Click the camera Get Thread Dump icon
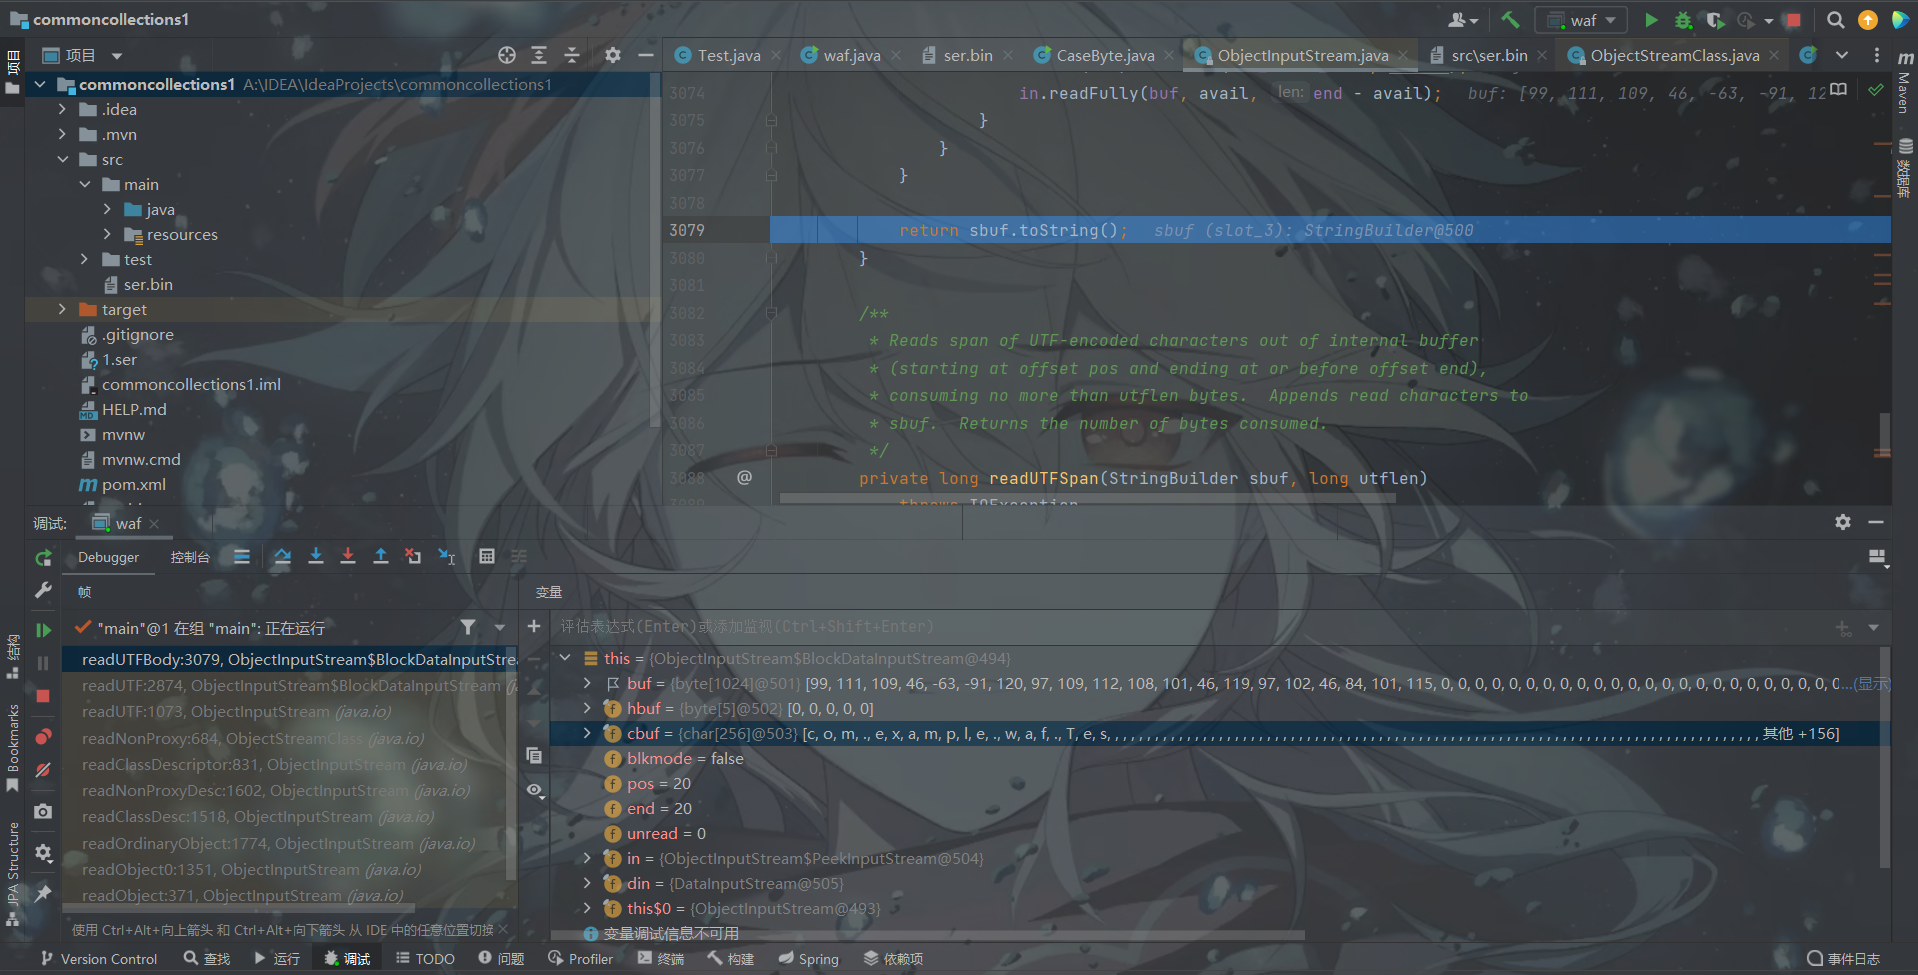Image resolution: width=1918 pixels, height=975 pixels. point(43,811)
